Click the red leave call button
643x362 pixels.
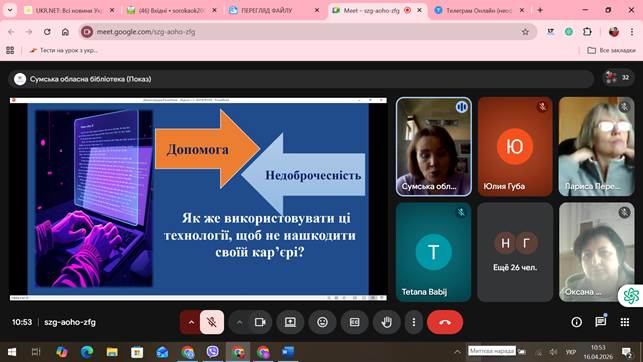(445, 322)
